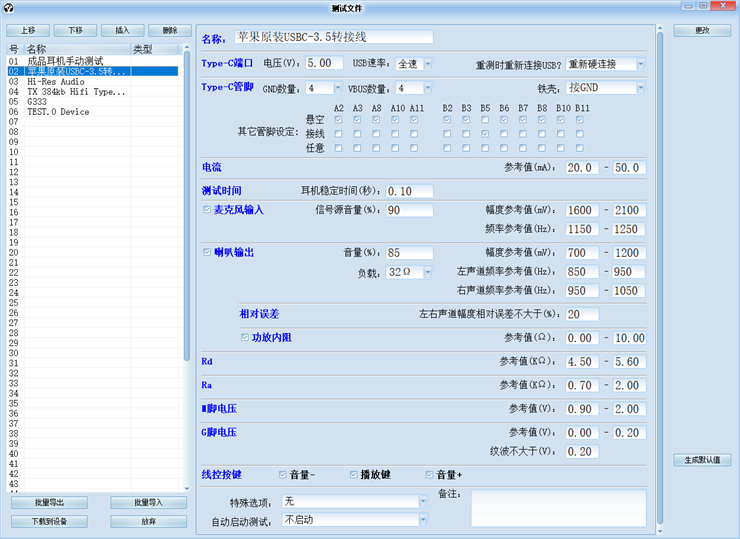Click the 备注 notes text box
This screenshot has height=539, width=740.
click(558, 507)
